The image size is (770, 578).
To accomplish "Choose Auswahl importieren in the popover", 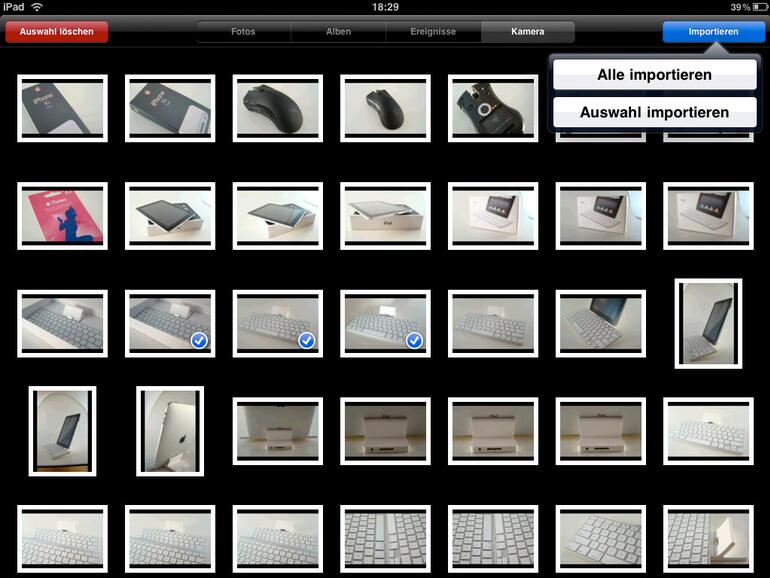I will pos(654,112).
